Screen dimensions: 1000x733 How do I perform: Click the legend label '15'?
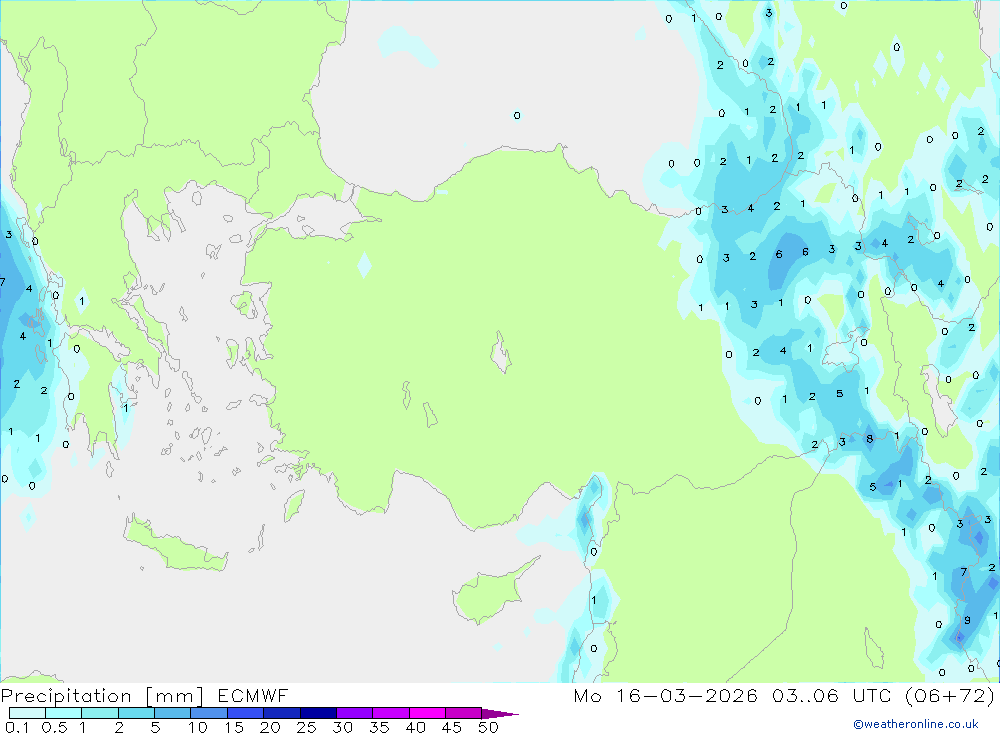click(x=234, y=727)
